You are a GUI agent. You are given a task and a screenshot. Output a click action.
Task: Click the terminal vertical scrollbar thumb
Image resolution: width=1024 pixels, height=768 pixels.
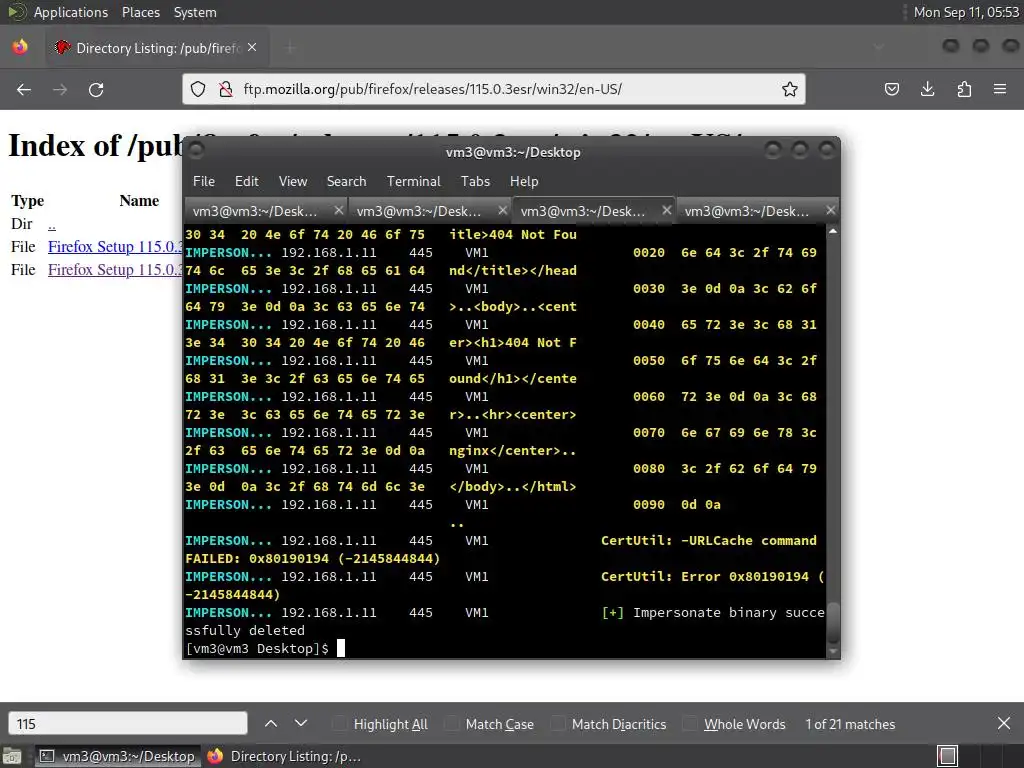pyautogui.click(x=833, y=622)
